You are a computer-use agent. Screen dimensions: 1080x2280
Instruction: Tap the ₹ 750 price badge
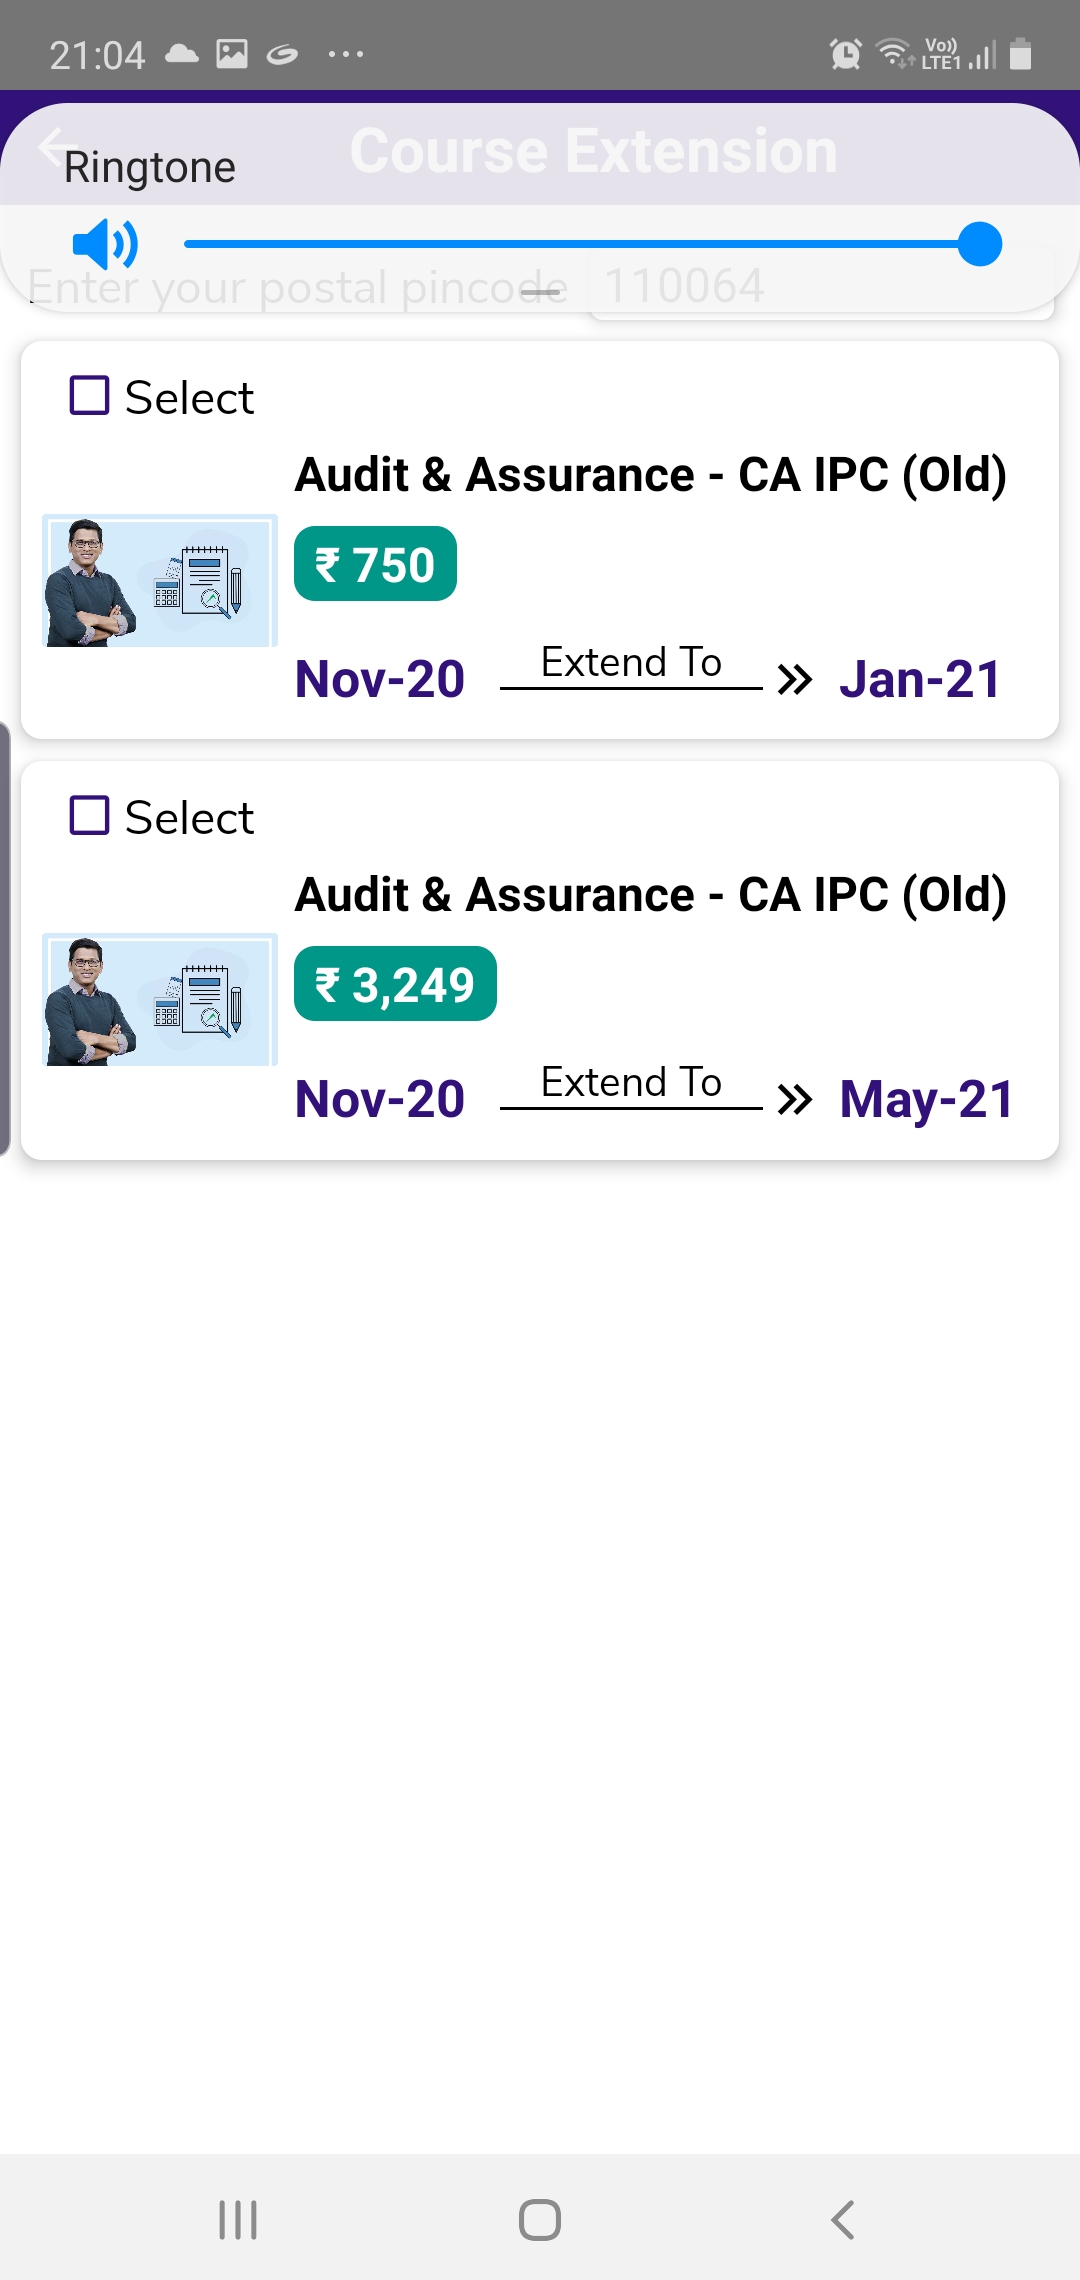coord(375,564)
